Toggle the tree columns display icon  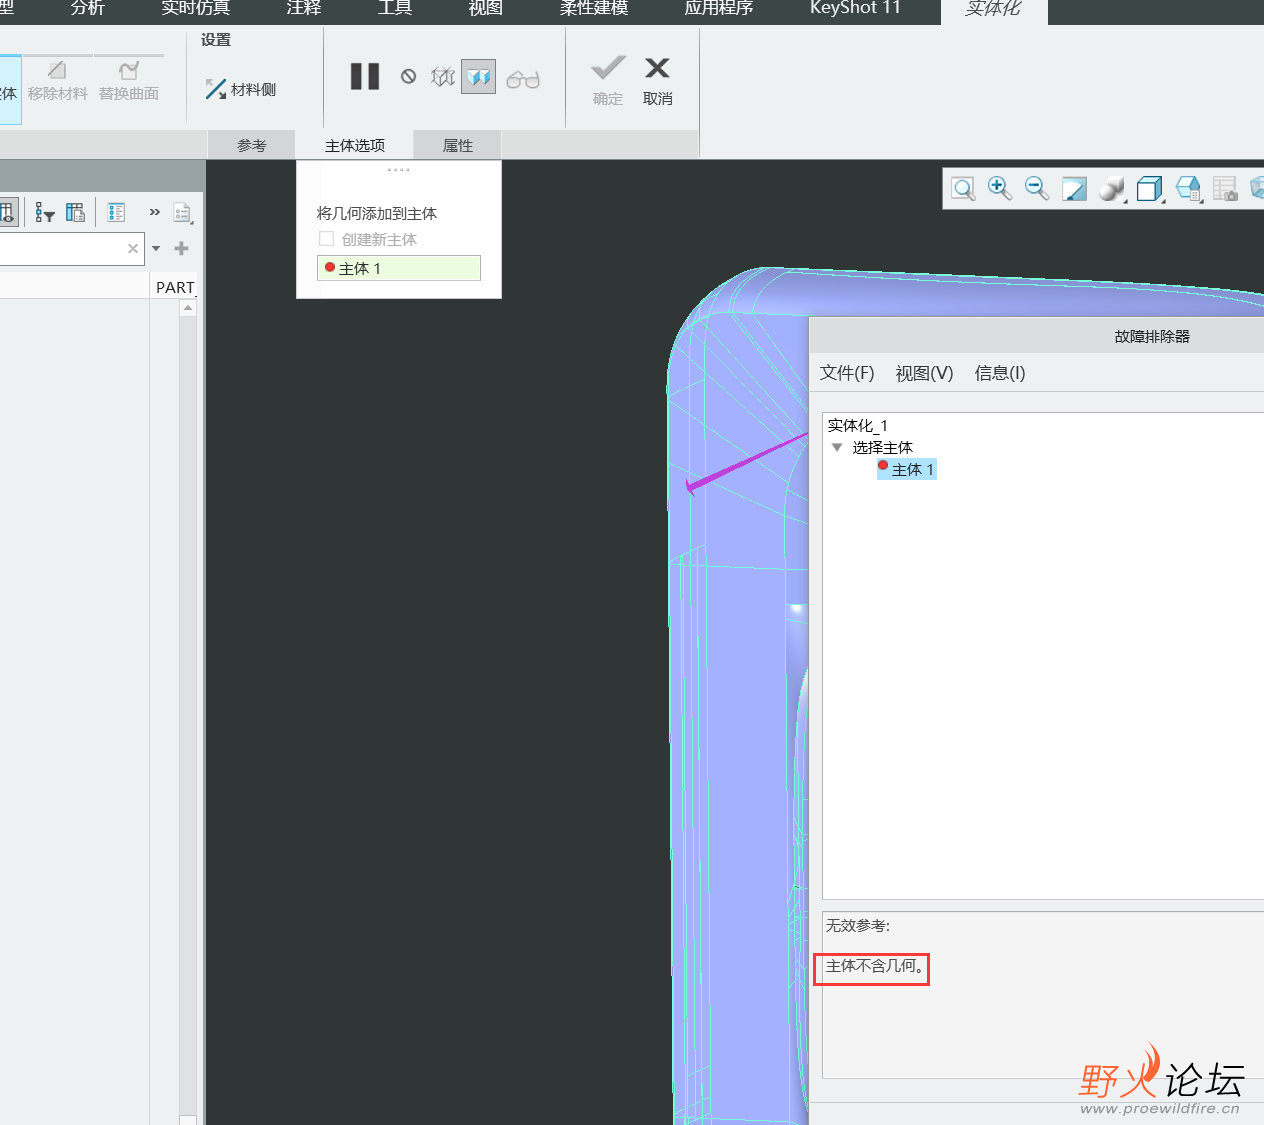pos(8,212)
